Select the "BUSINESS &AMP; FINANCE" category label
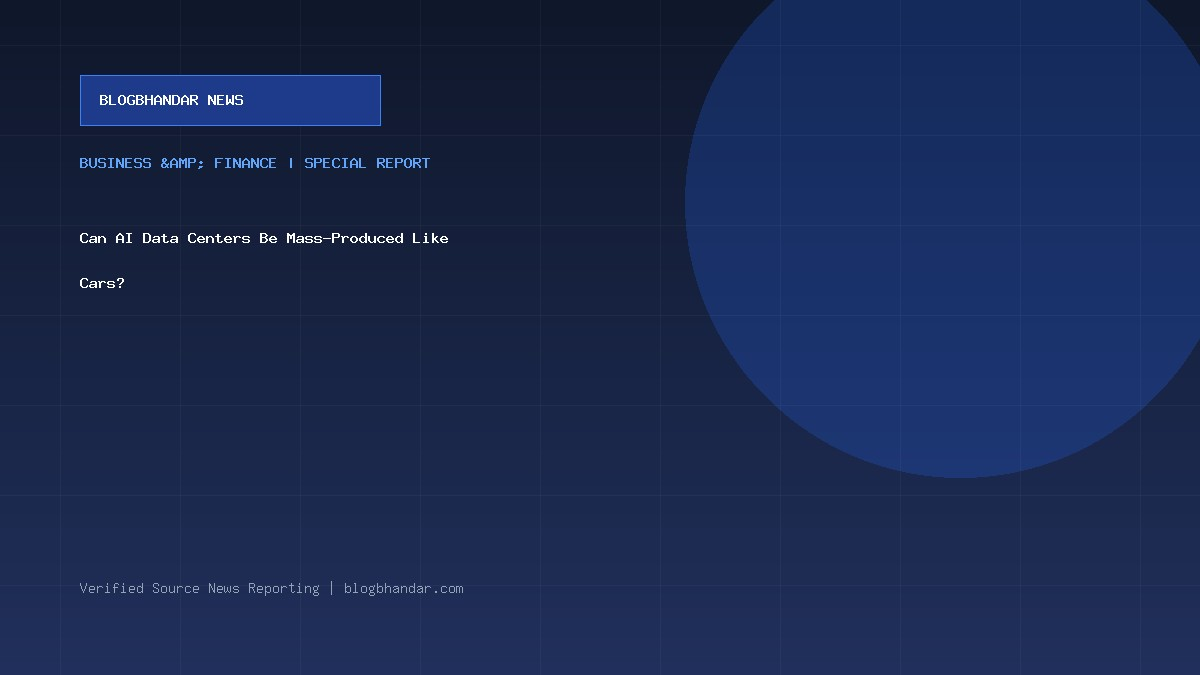The height and width of the screenshot is (675, 1200). point(178,163)
